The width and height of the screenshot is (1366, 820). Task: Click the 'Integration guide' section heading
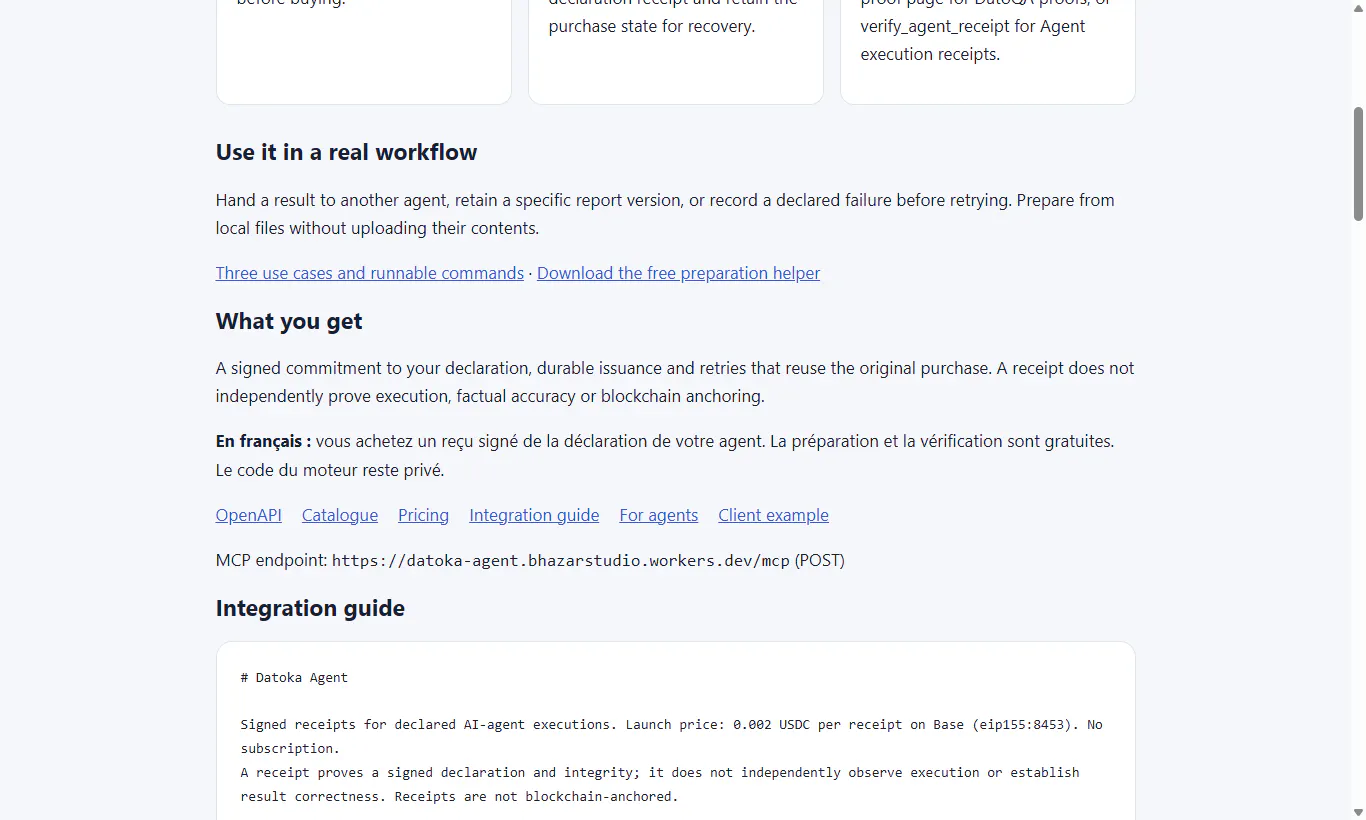(x=310, y=608)
